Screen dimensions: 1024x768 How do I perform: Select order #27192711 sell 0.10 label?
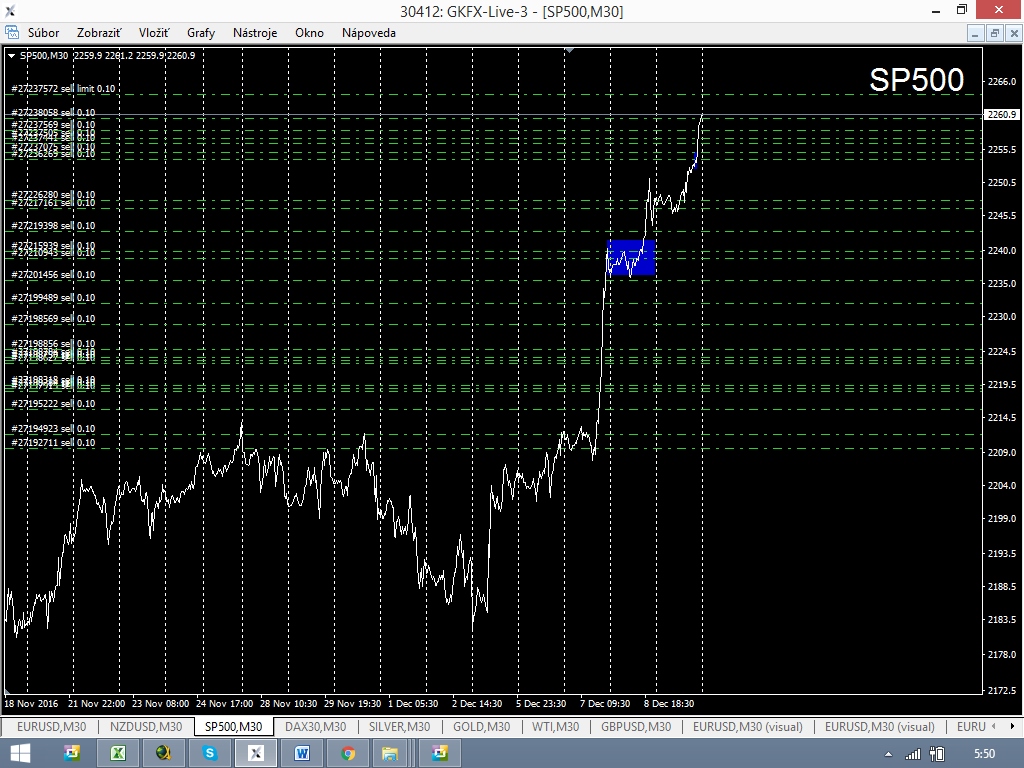54,443
